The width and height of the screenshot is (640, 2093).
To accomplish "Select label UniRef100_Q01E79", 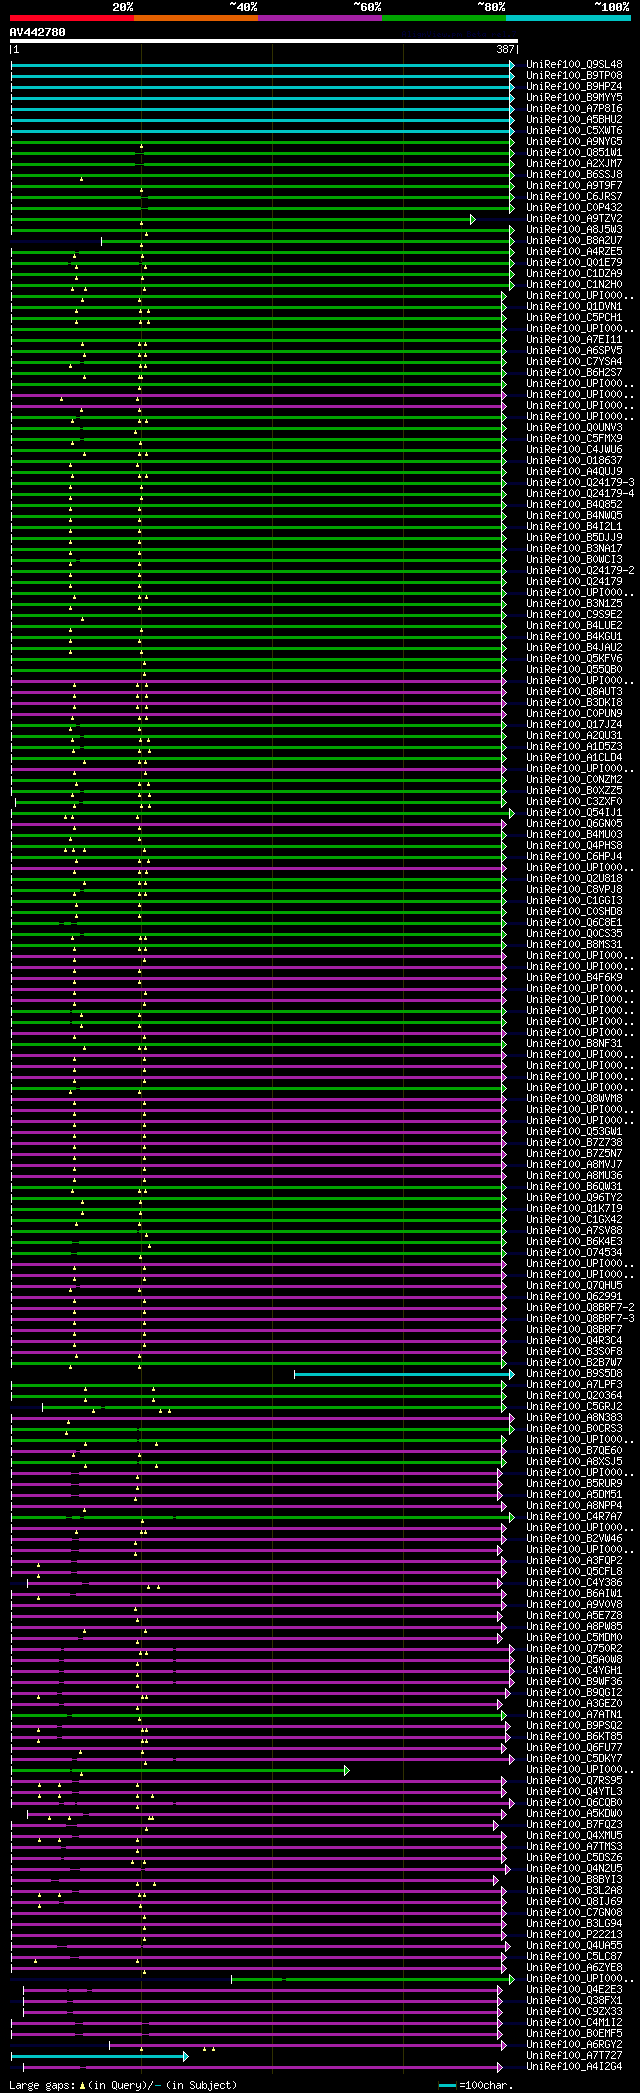I will click(x=574, y=263).
